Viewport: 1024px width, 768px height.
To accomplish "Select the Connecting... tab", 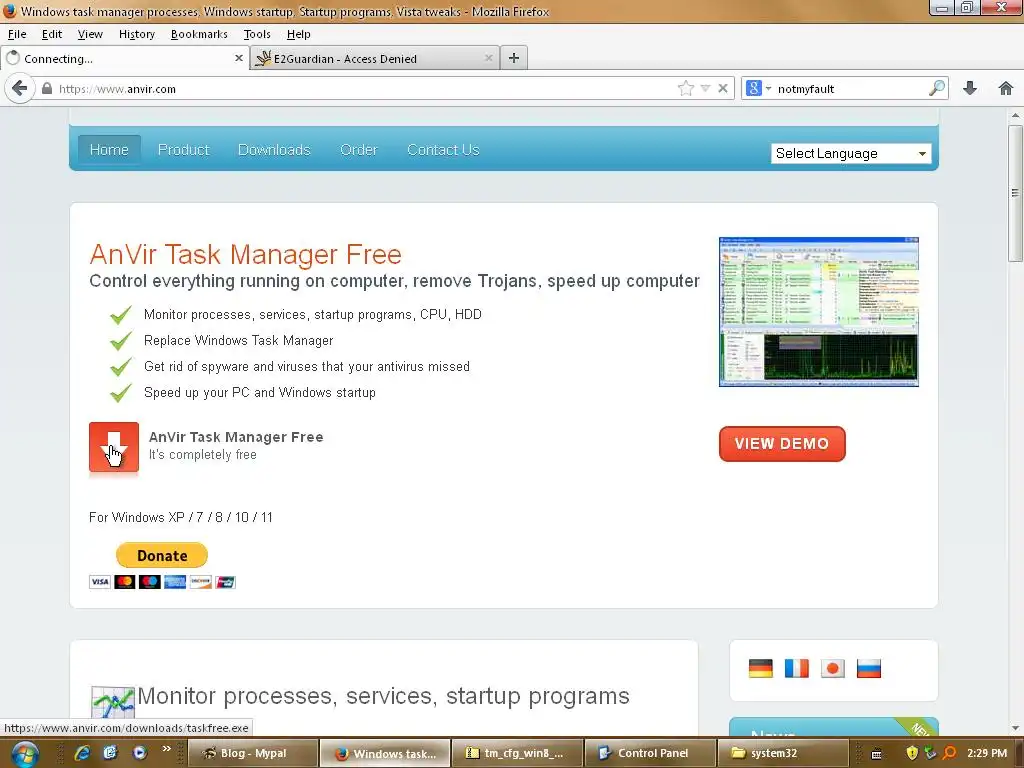I will (124, 58).
